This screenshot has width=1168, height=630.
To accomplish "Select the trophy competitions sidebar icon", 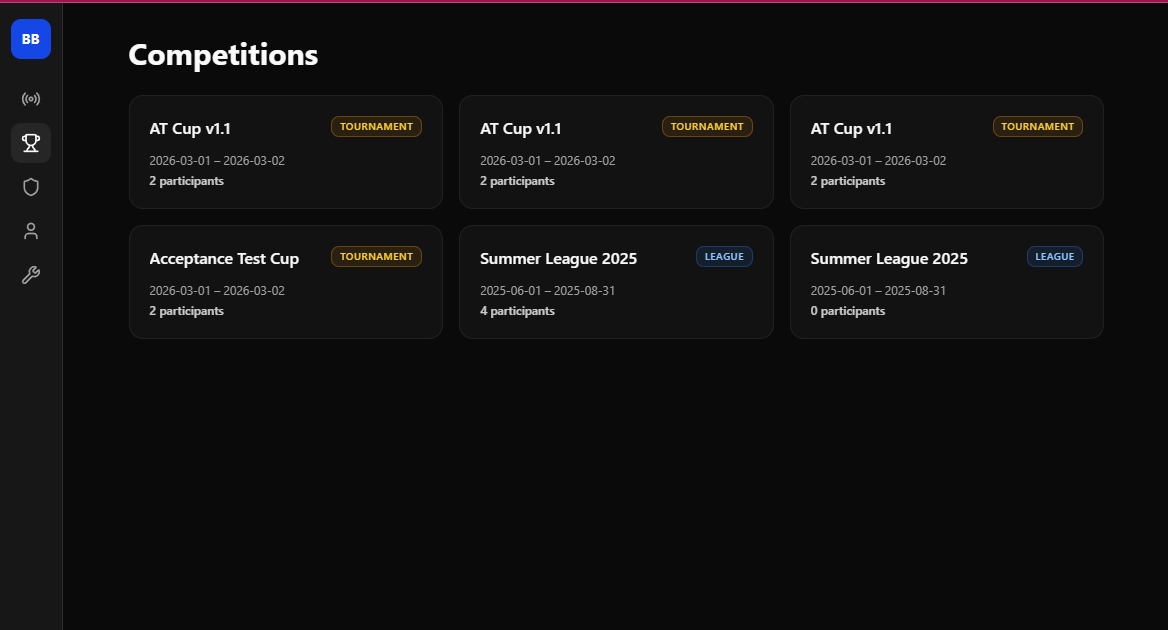I will click(31, 143).
